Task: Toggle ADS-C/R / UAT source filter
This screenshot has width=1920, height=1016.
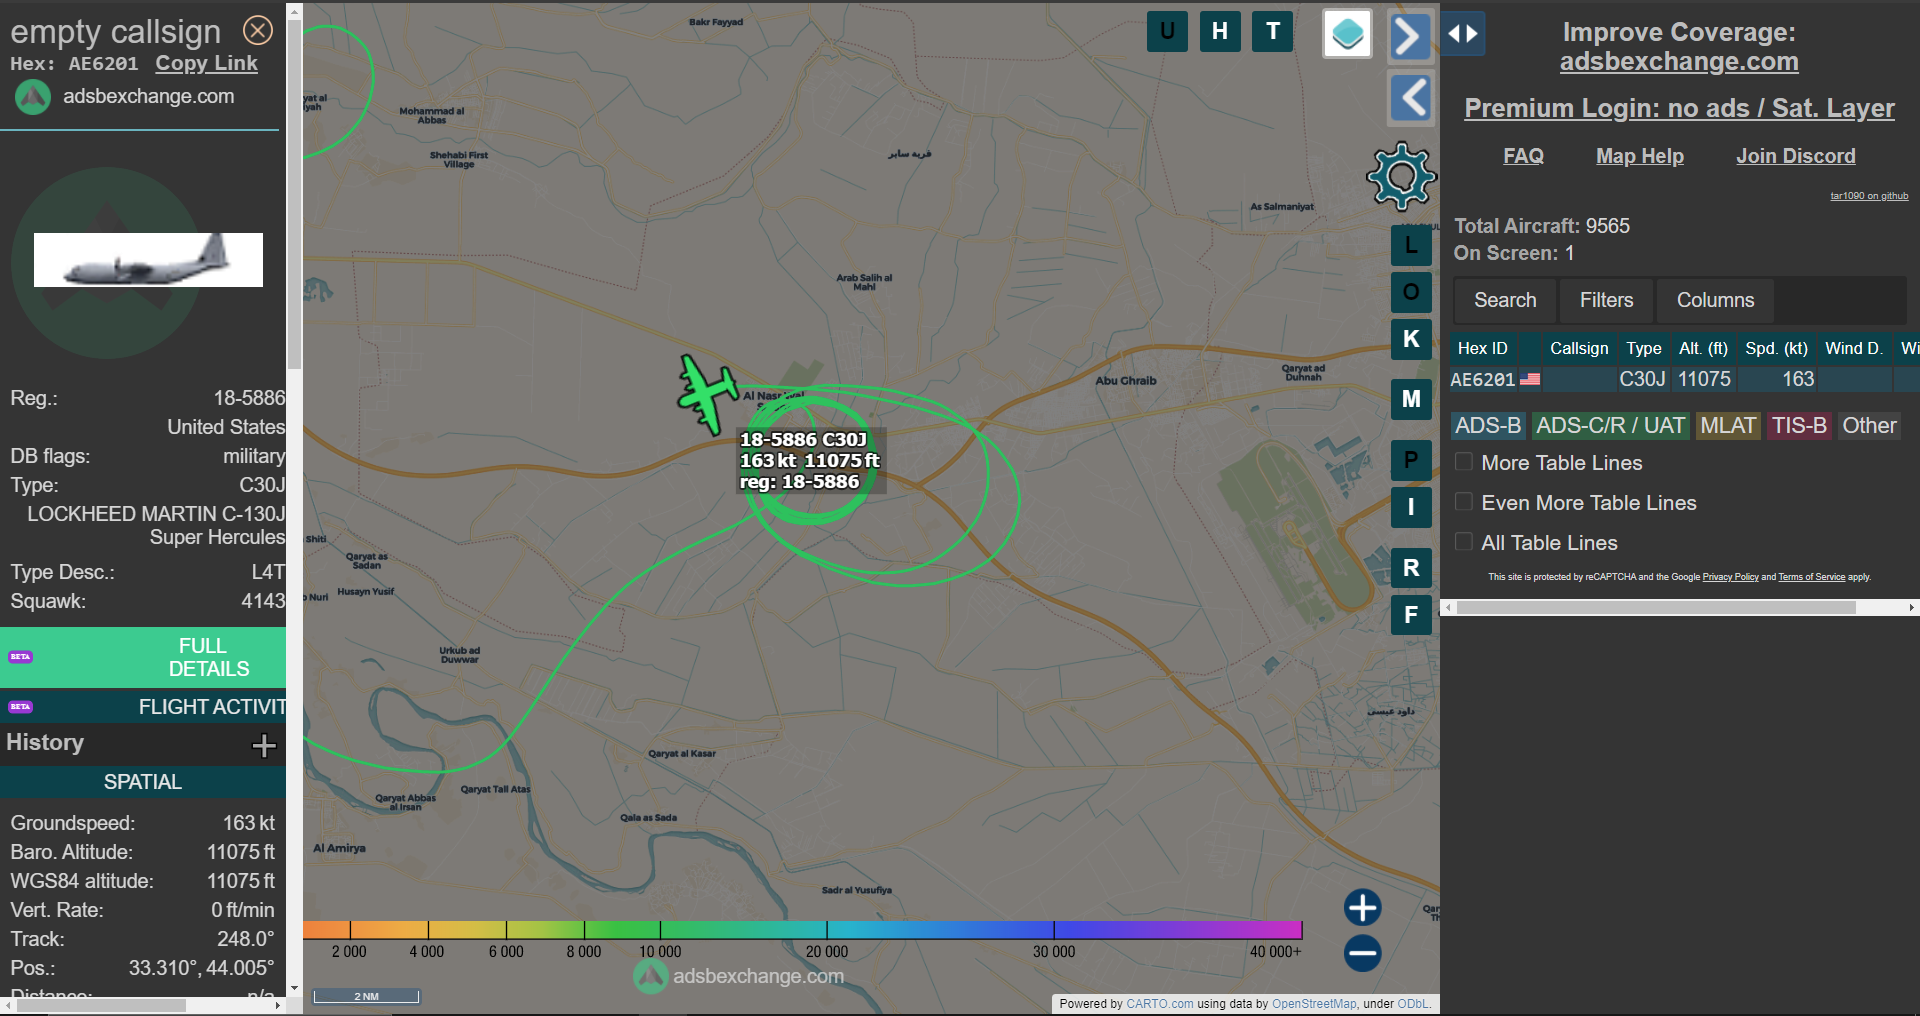Action: pyautogui.click(x=1610, y=426)
